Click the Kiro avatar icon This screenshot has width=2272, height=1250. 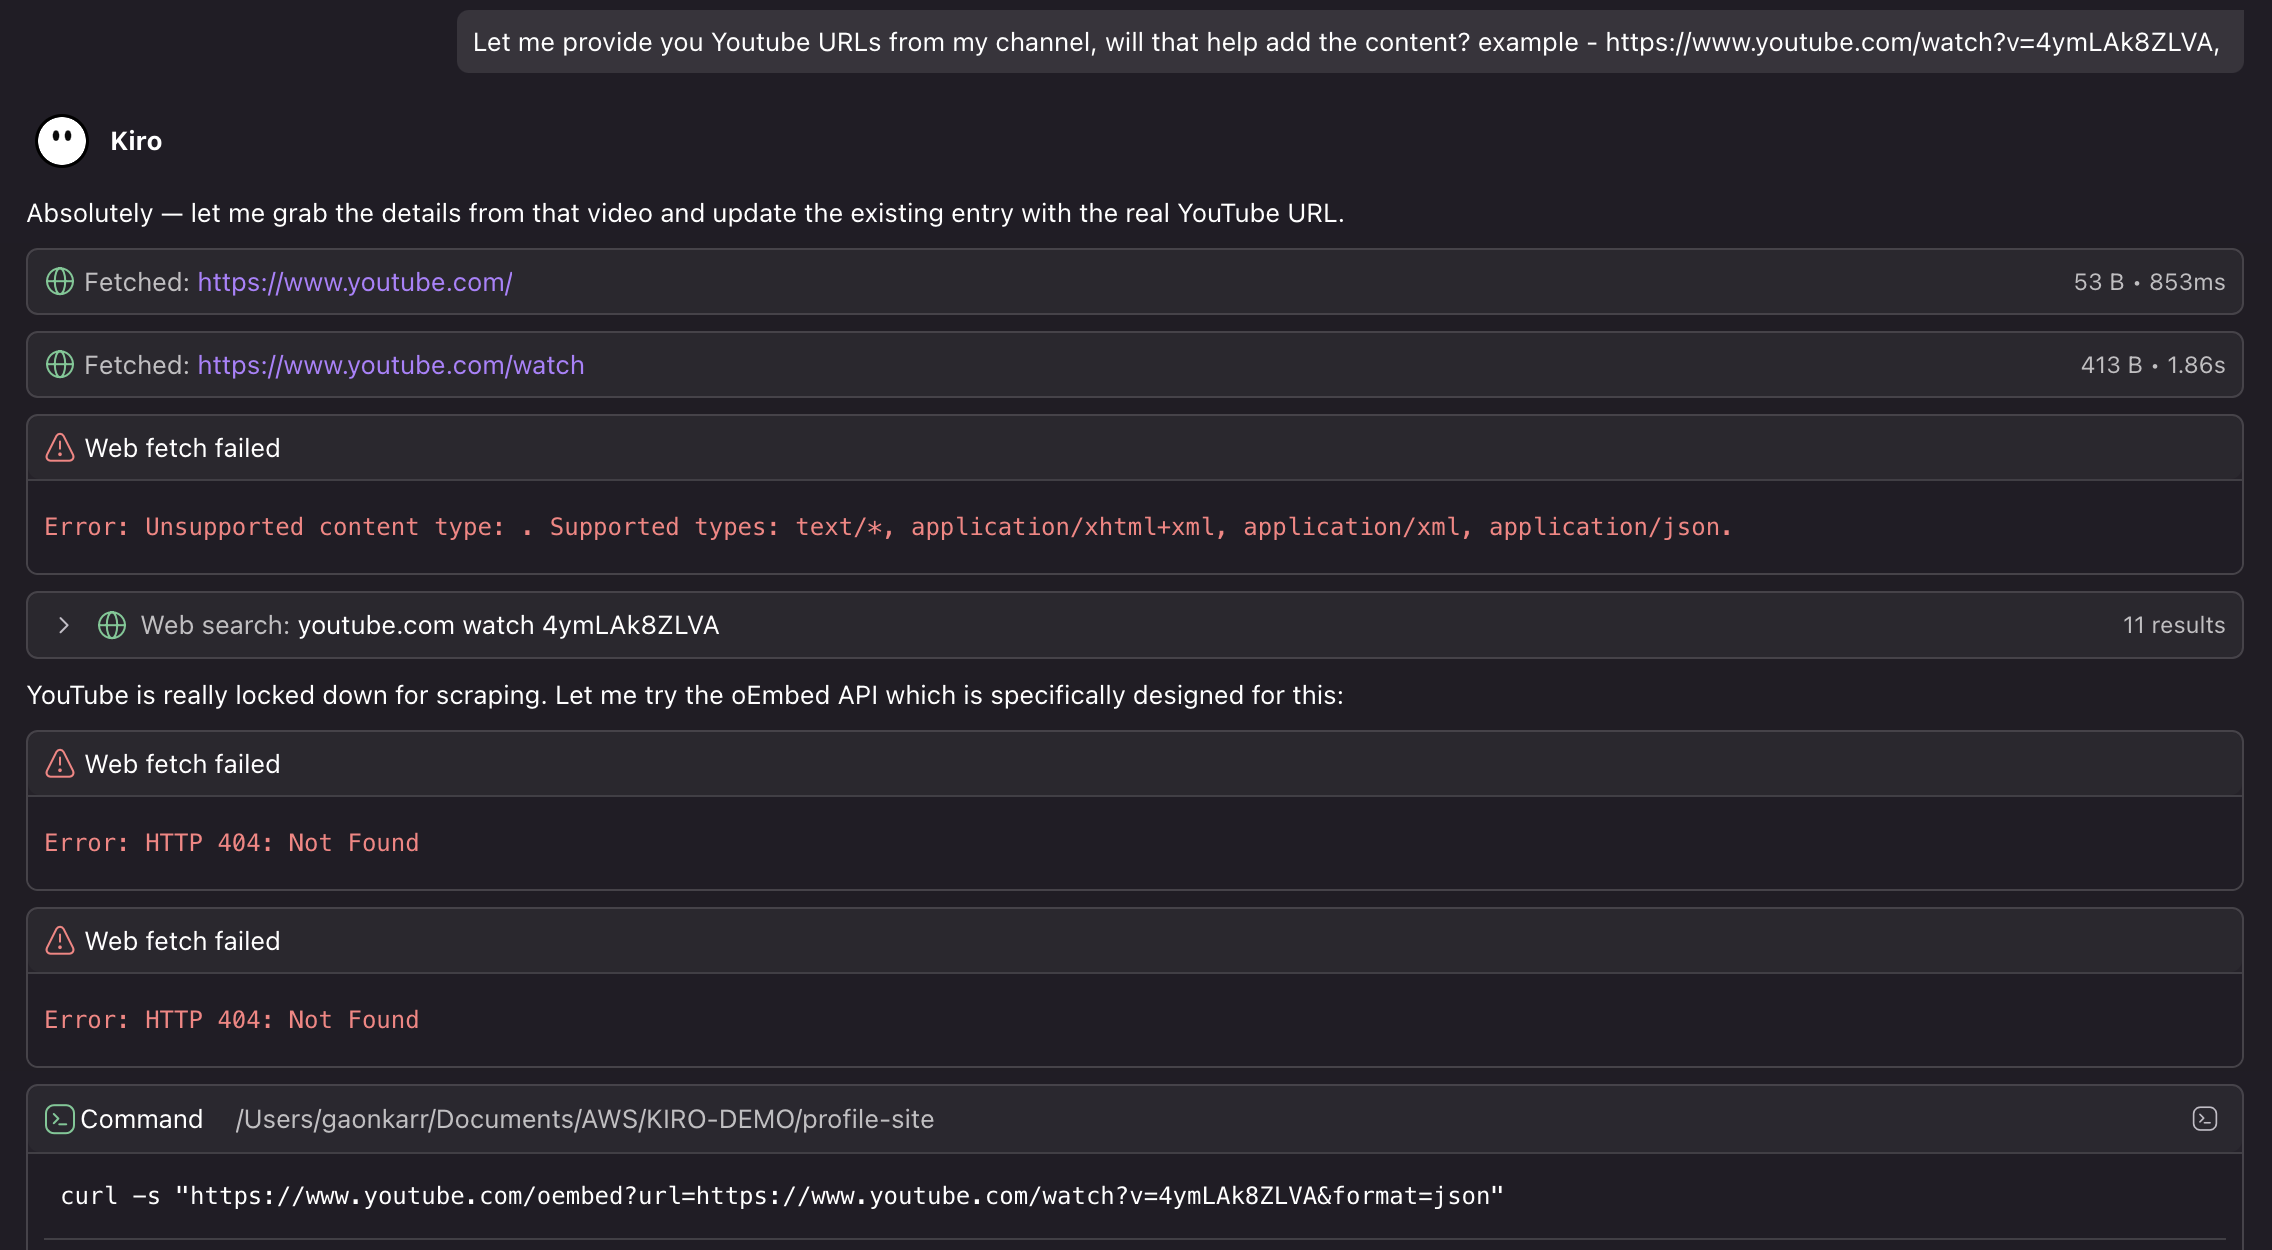click(62, 141)
